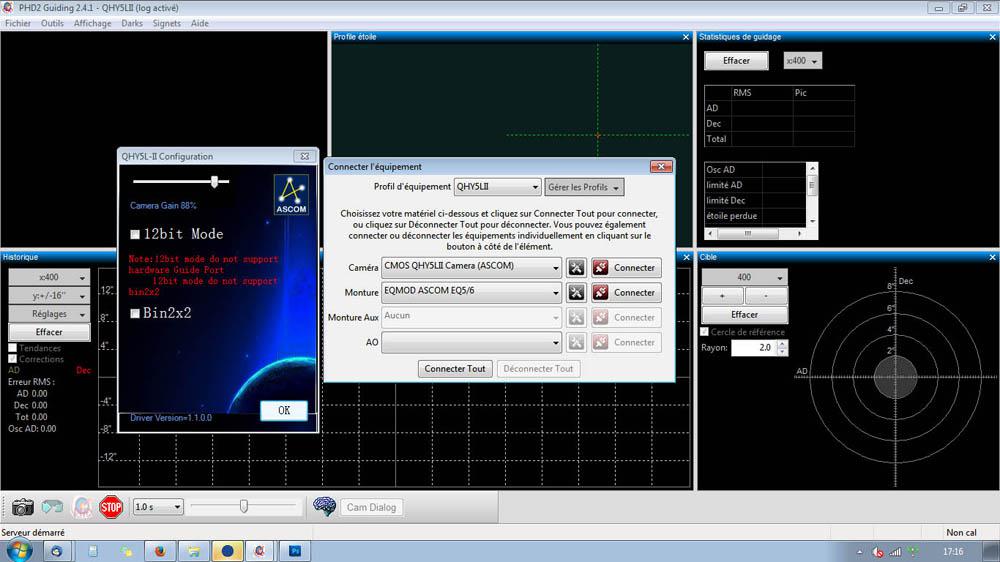Viewport: 1000px width, 562px height.
Task: Open Firefox from the taskbar
Action: (x=159, y=551)
